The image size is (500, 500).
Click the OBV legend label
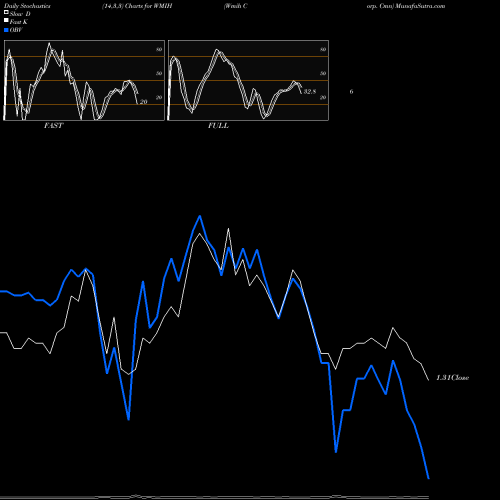point(16,30)
